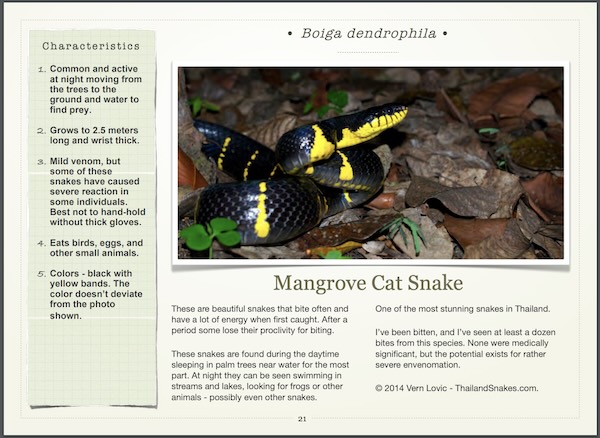Click the ThailandSnakes.com copyright line
This screenshot has width=600, height=438.
coord(457,388)
